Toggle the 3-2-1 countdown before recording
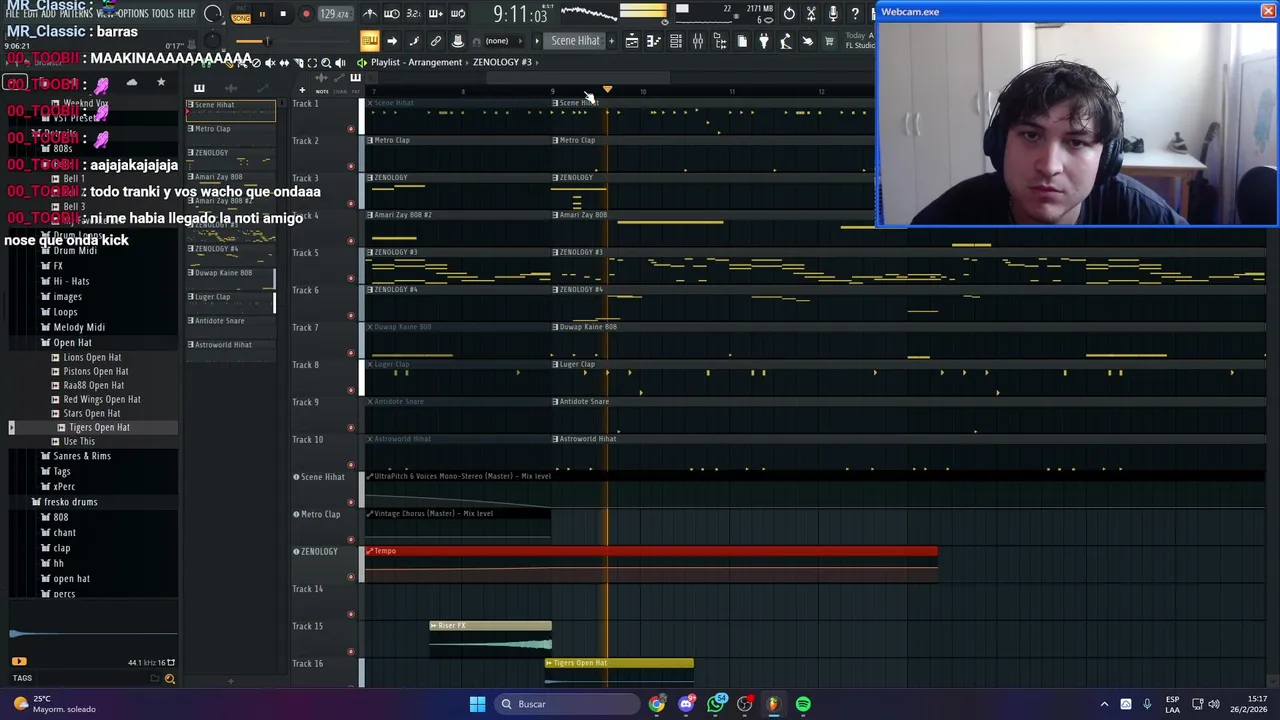 click(414, 14)
